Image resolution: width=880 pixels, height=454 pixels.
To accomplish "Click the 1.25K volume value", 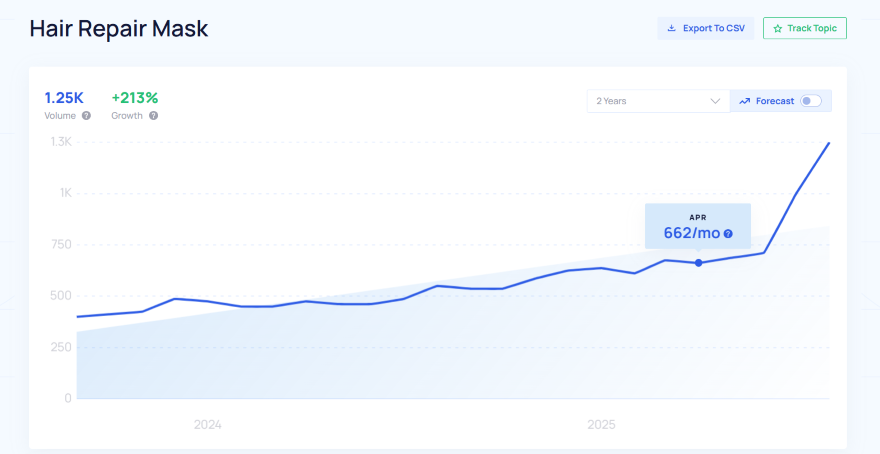I will pos(64,97).
